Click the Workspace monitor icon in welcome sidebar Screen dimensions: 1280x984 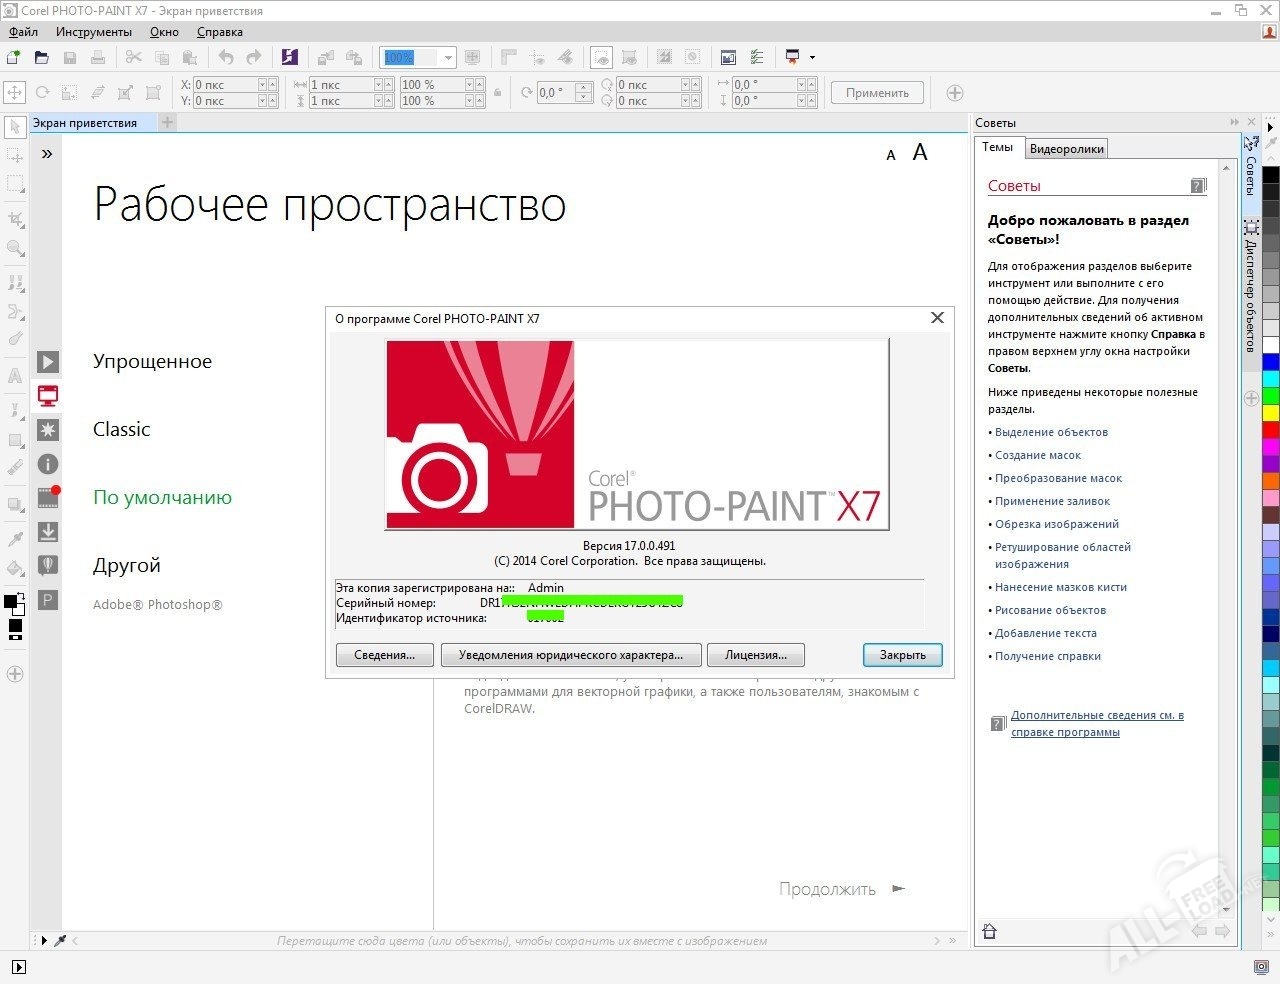point(47,396)
